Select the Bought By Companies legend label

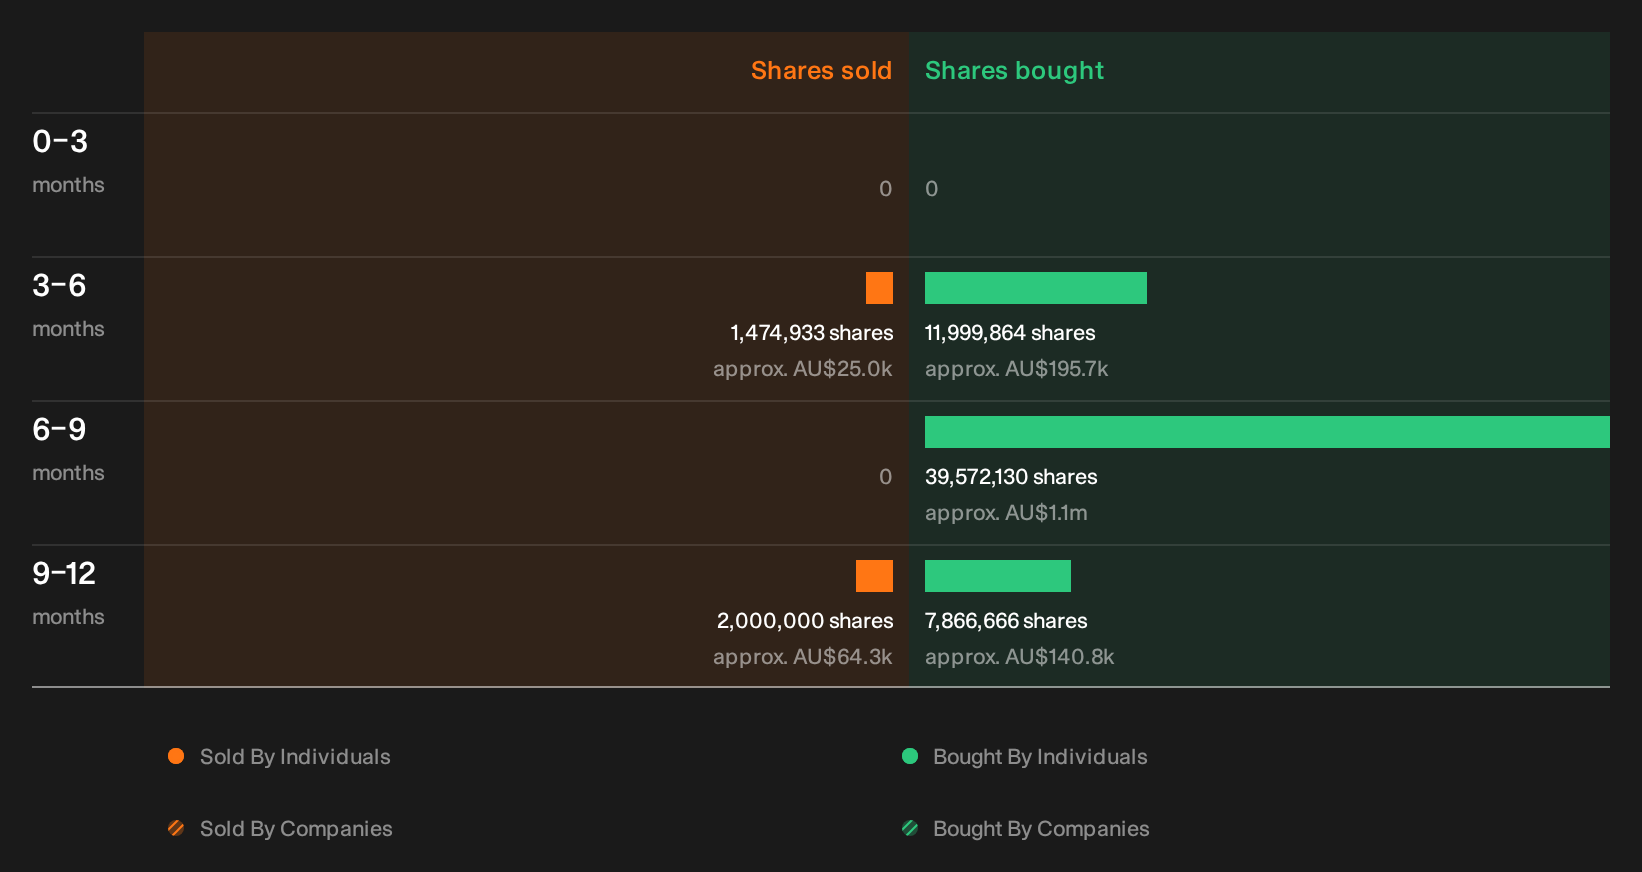[x=1041, y=829]
